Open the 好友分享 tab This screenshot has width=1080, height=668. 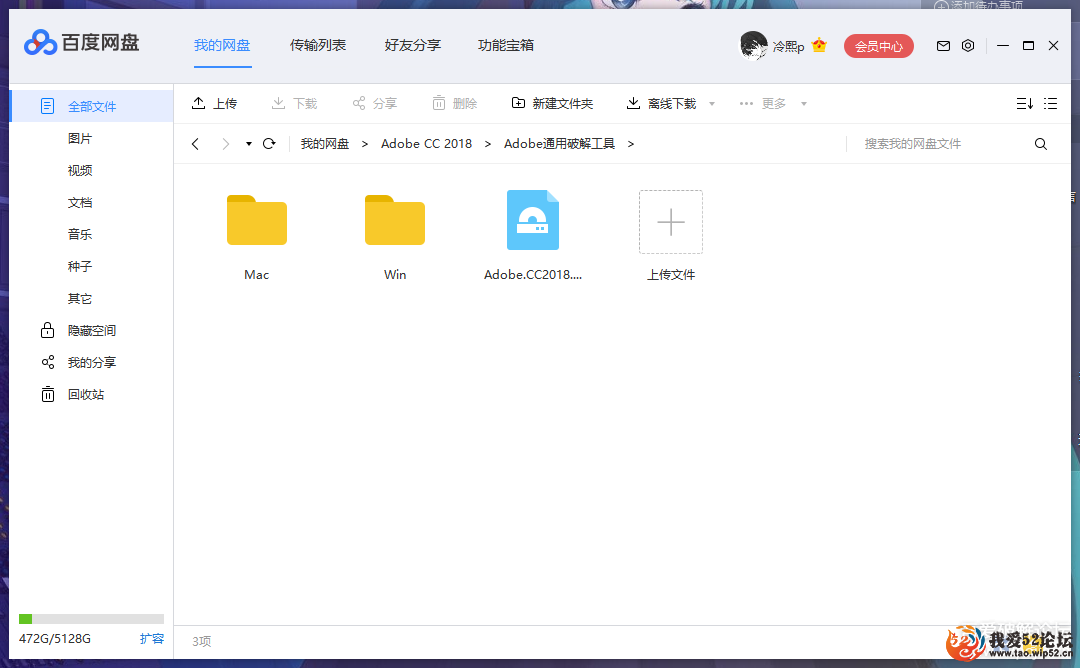coord(413,45)
